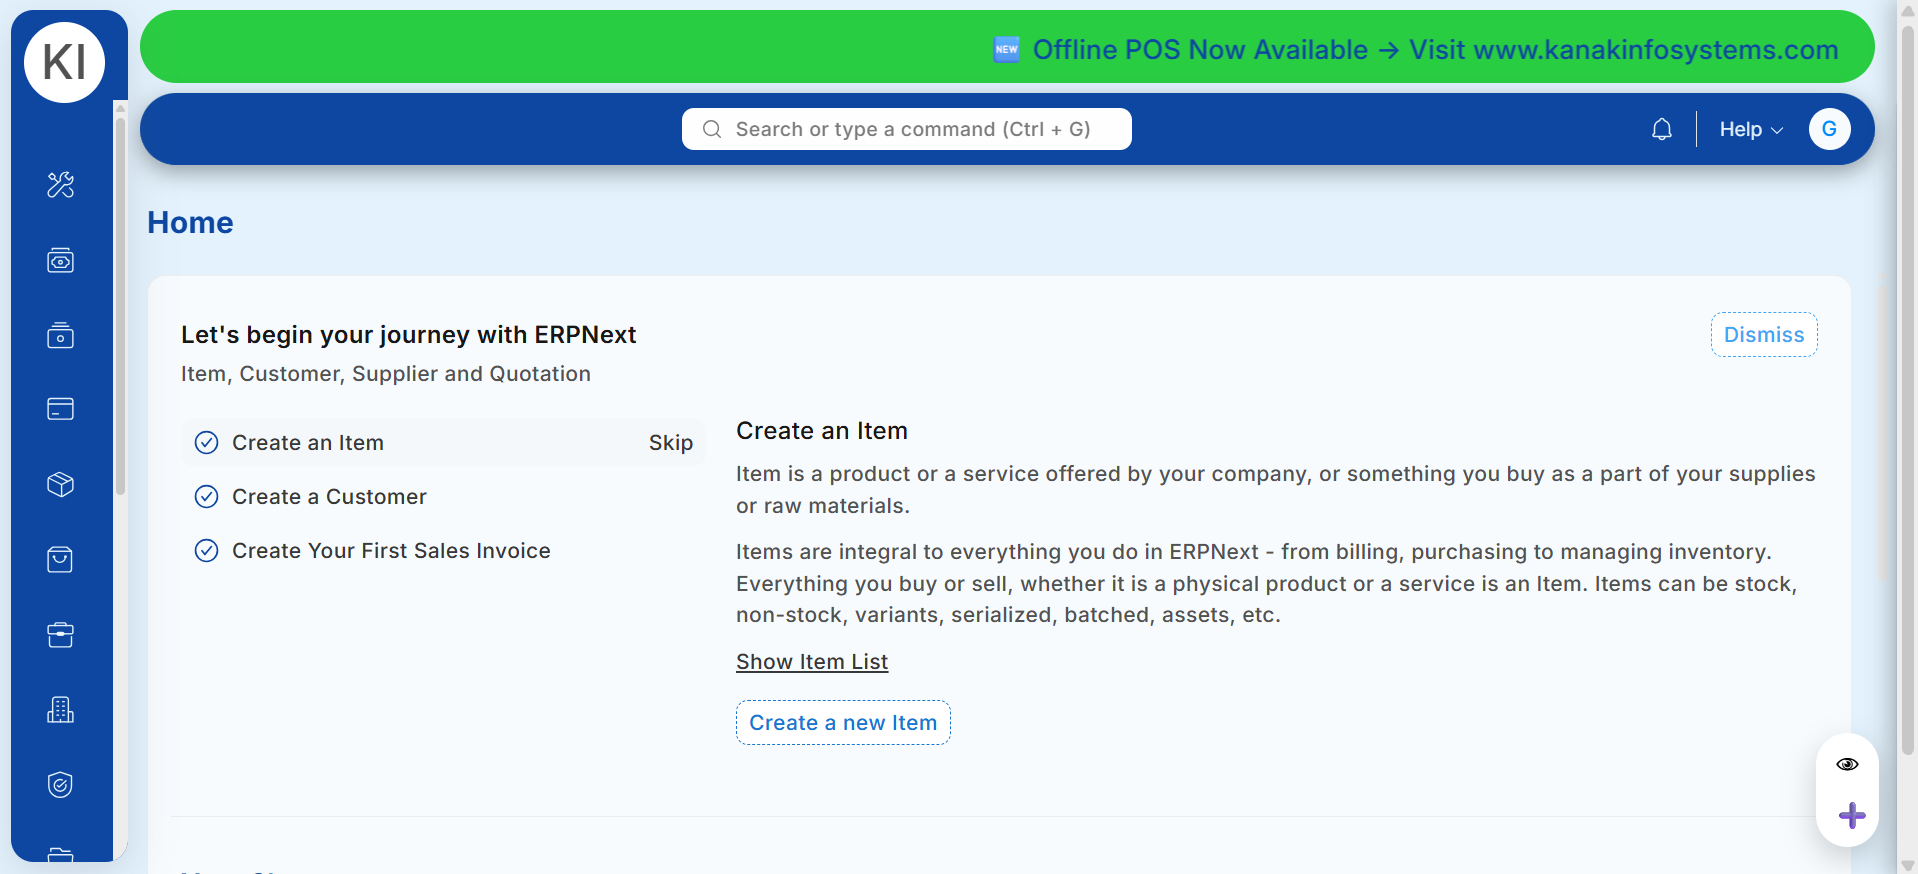Open the office building sidebar icon

tap(61, 710)
